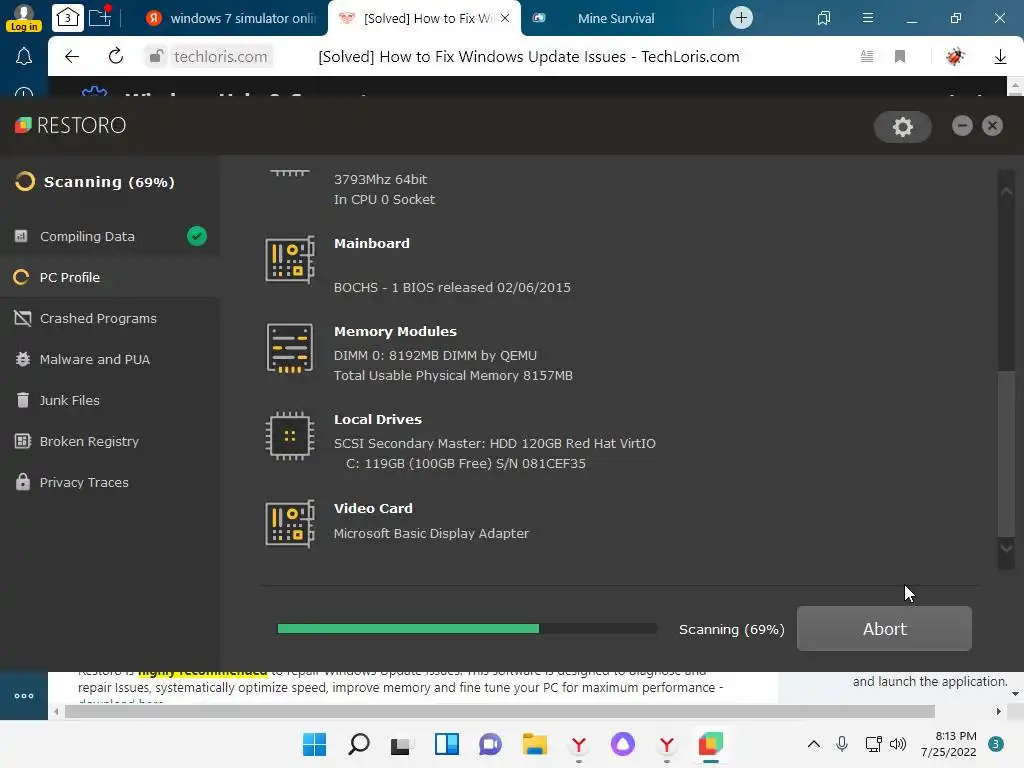The width and height of the screenshot is (1024, 768).
Task: Click add tab group icon
Action: click(x=100, y=17)
